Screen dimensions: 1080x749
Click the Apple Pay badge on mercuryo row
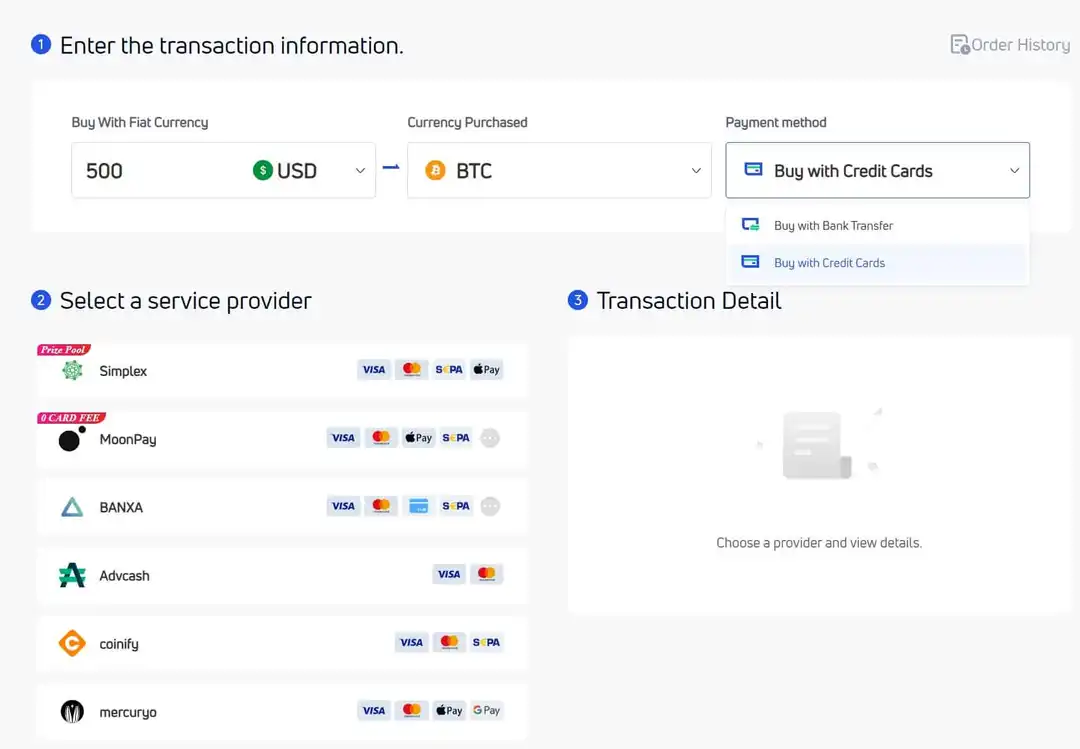pos(449,710)
